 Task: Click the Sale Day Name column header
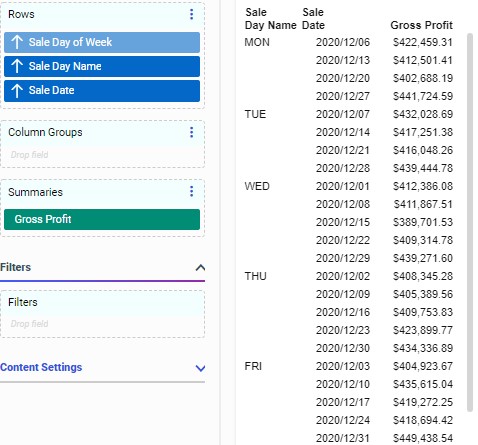271,19
